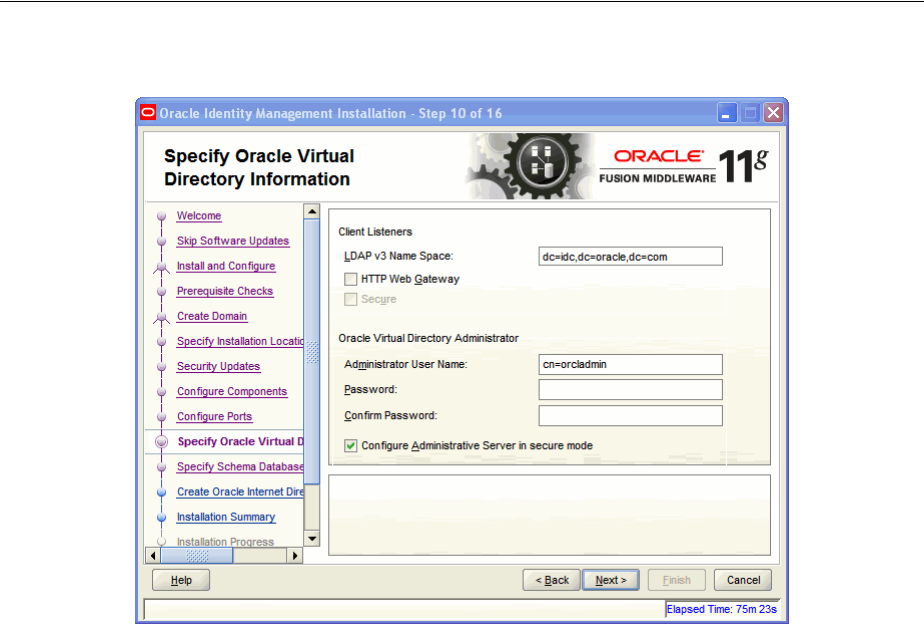Click the Create Domain step marker icon
This screenshot has width=924, height=624.
161,318
